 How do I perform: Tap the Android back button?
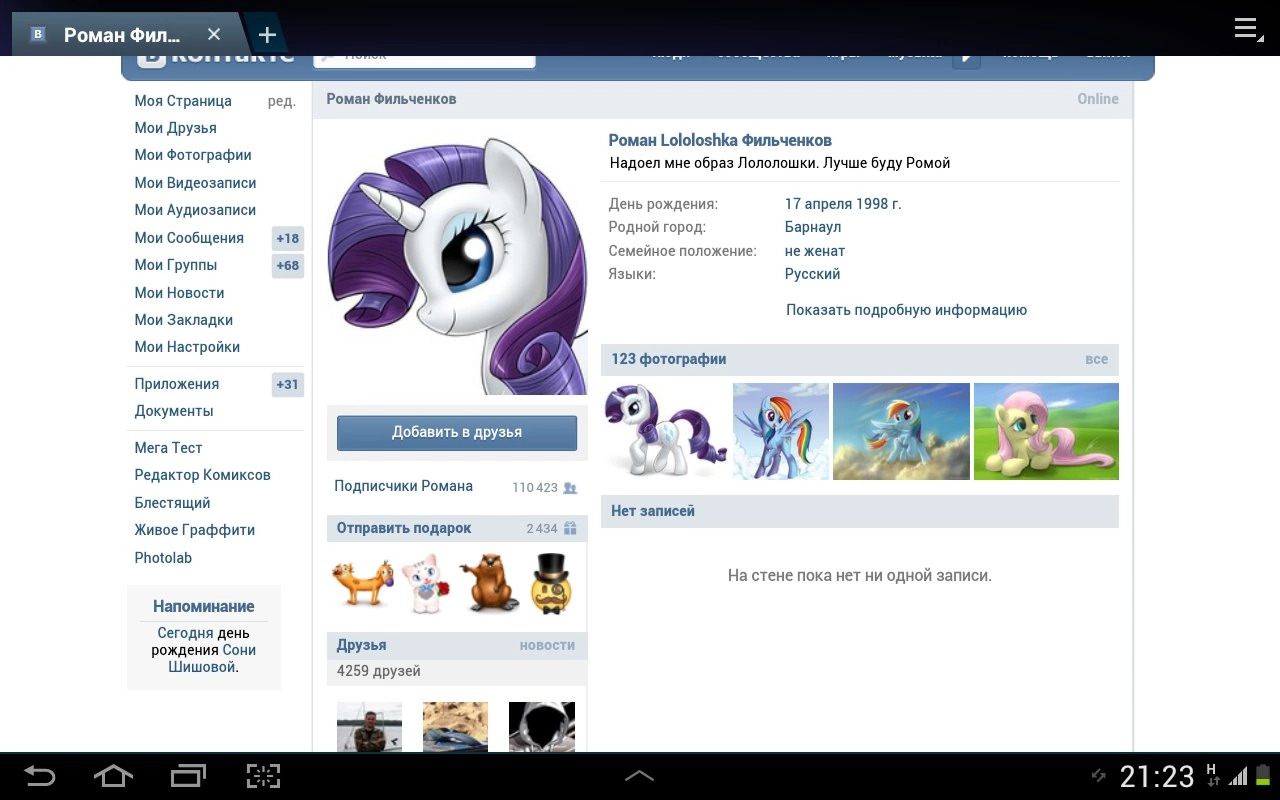coord(40,776)
